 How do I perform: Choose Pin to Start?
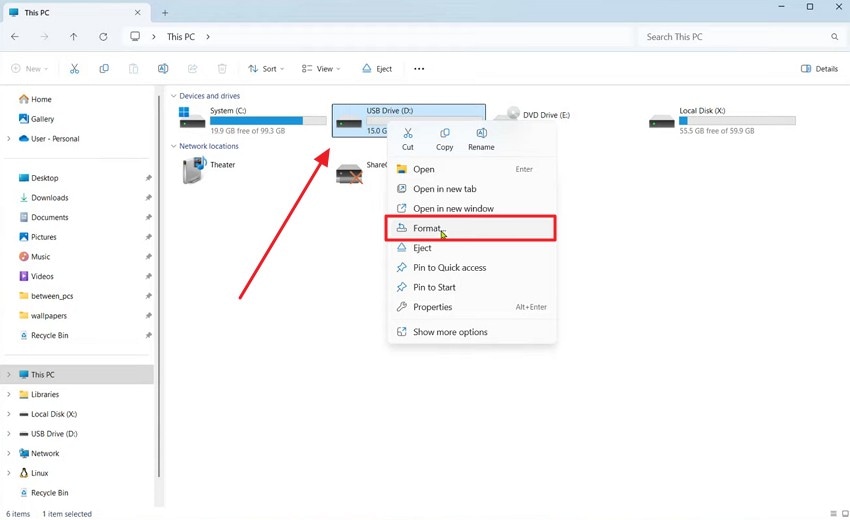[471, 287]
